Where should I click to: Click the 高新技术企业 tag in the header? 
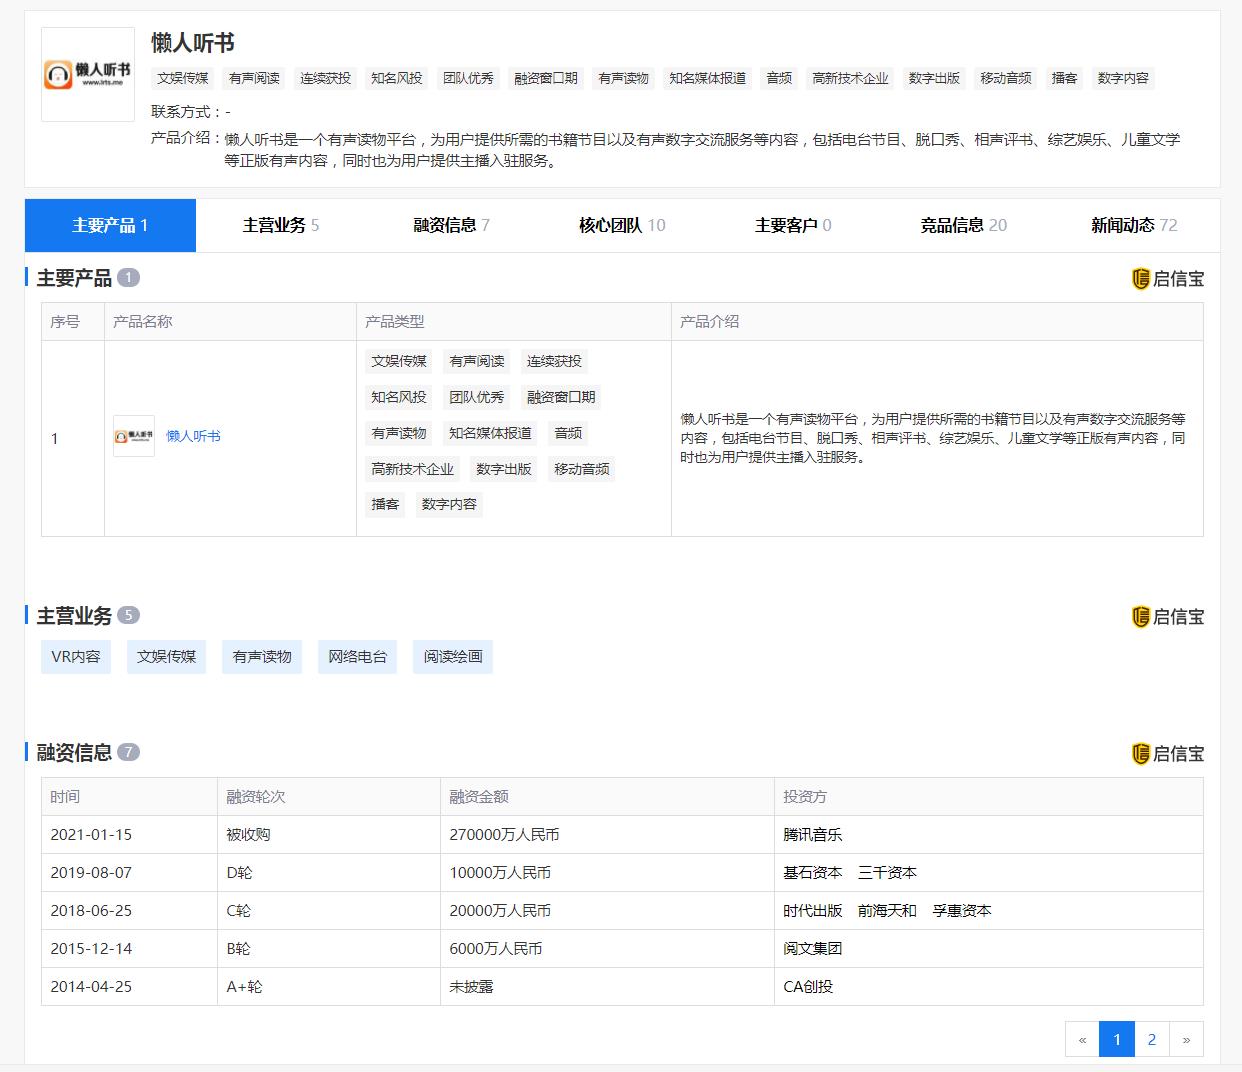tap(850, 78)
